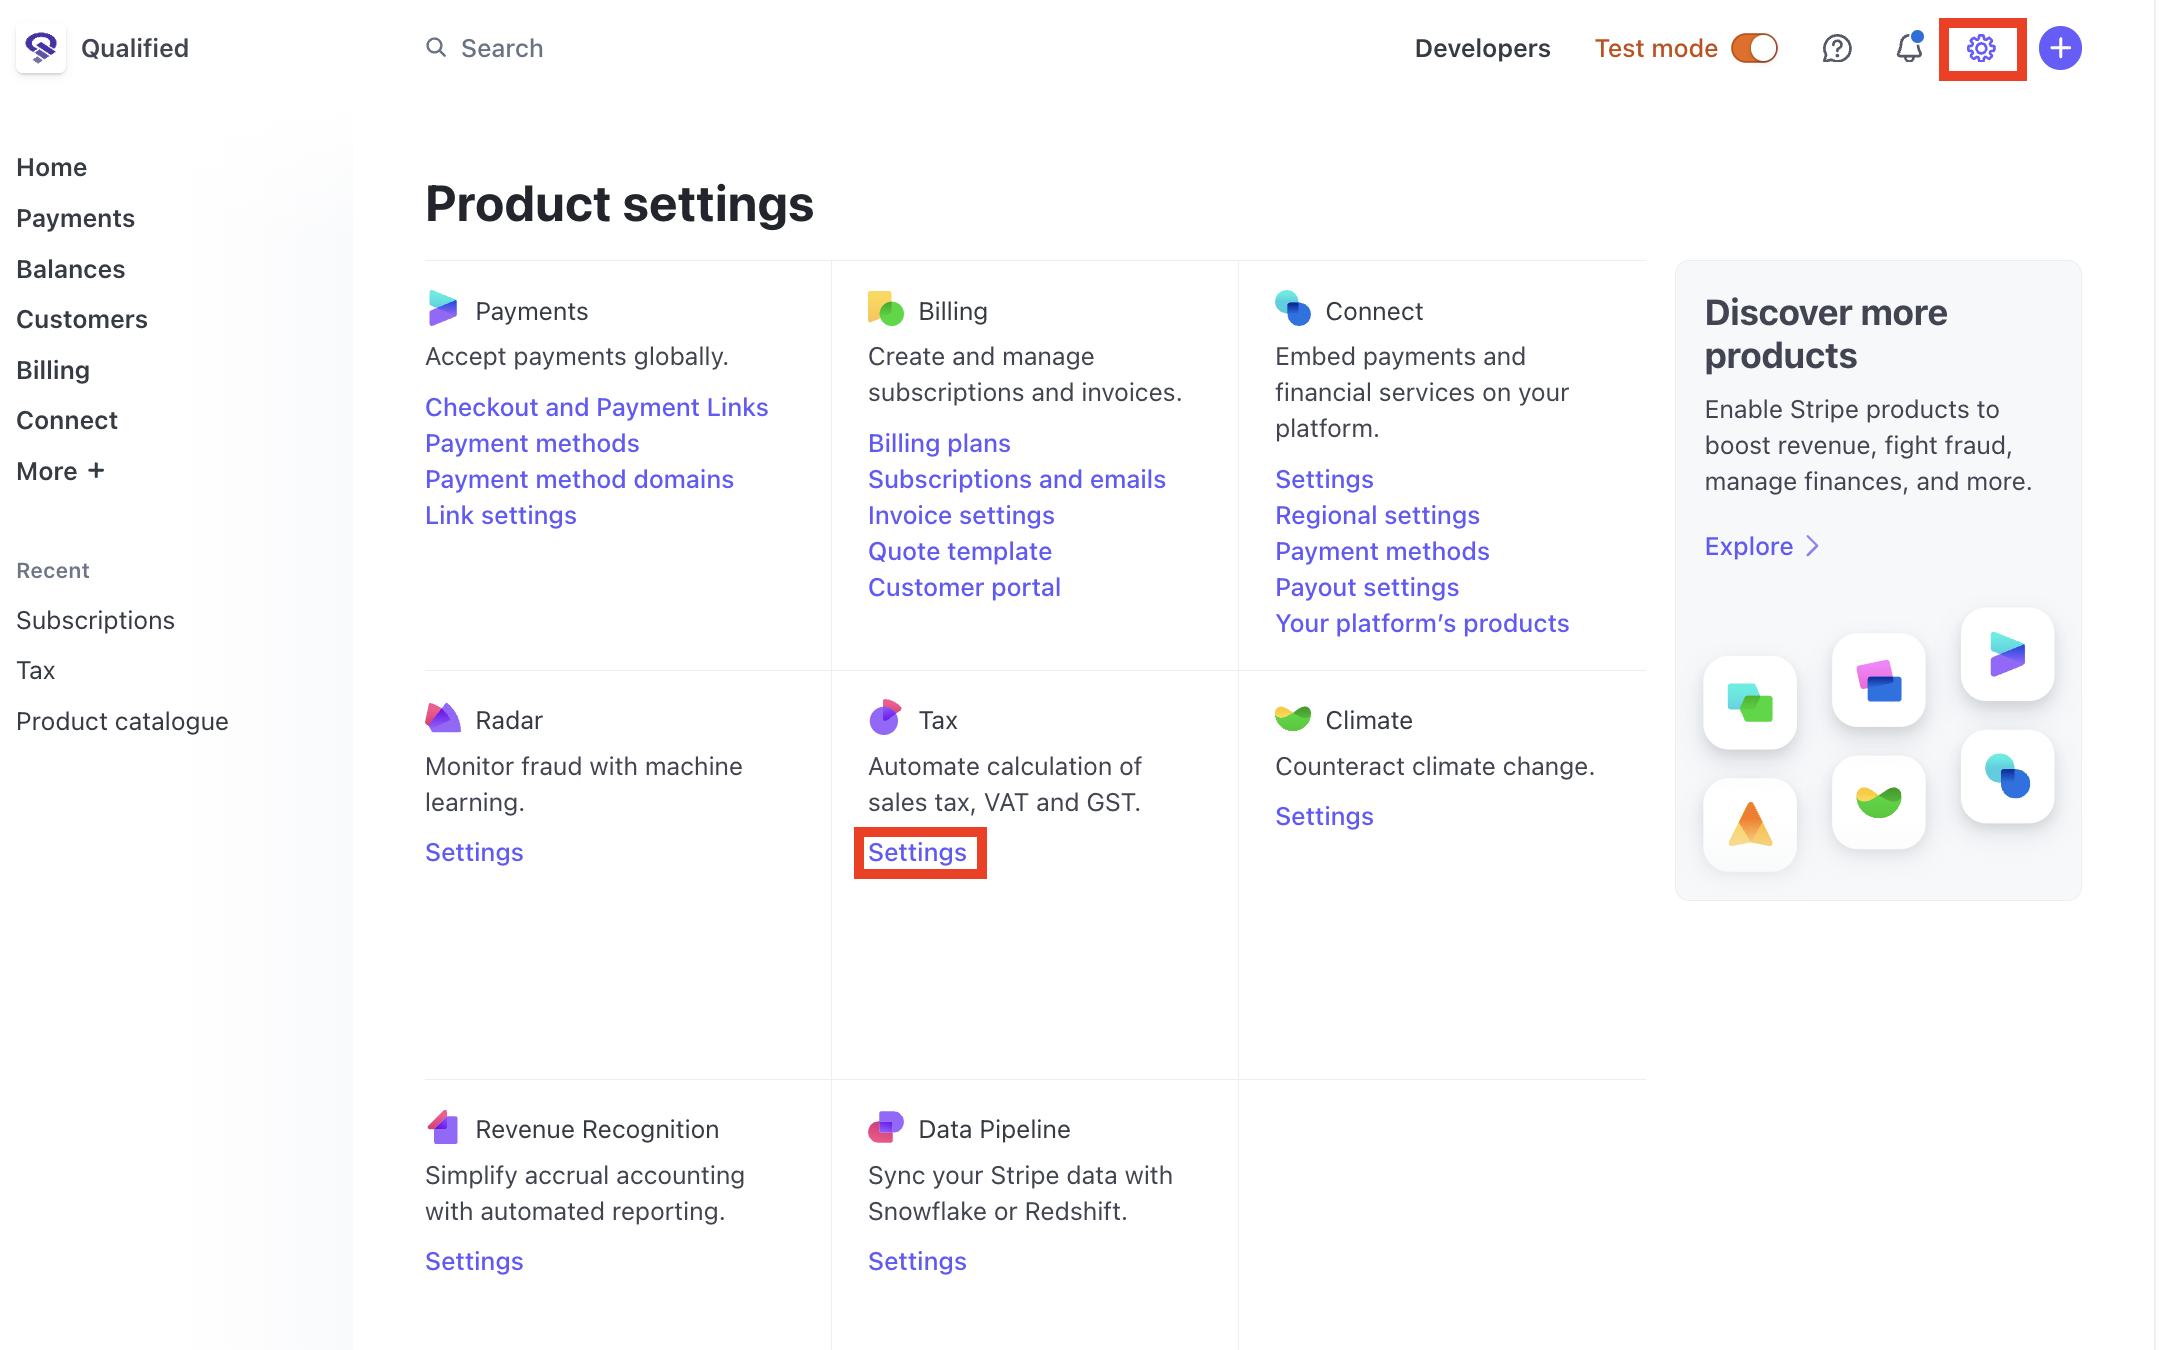This screenshot has height=1350, width=2166.
Task: Open Payout settings link
Action: pos(1367,587)
